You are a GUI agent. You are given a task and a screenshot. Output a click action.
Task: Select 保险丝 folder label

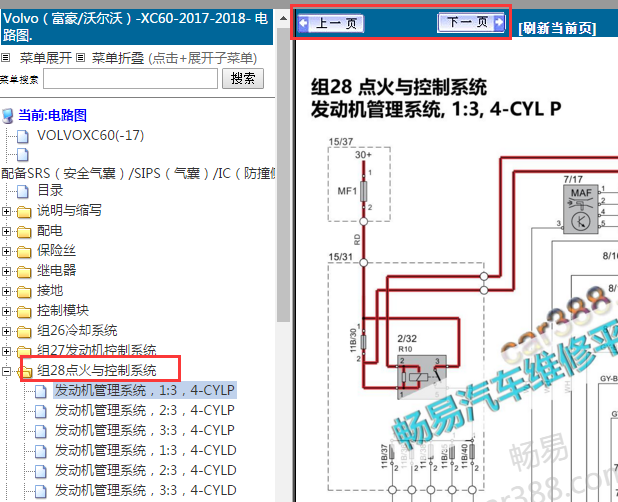click(56, 250)
